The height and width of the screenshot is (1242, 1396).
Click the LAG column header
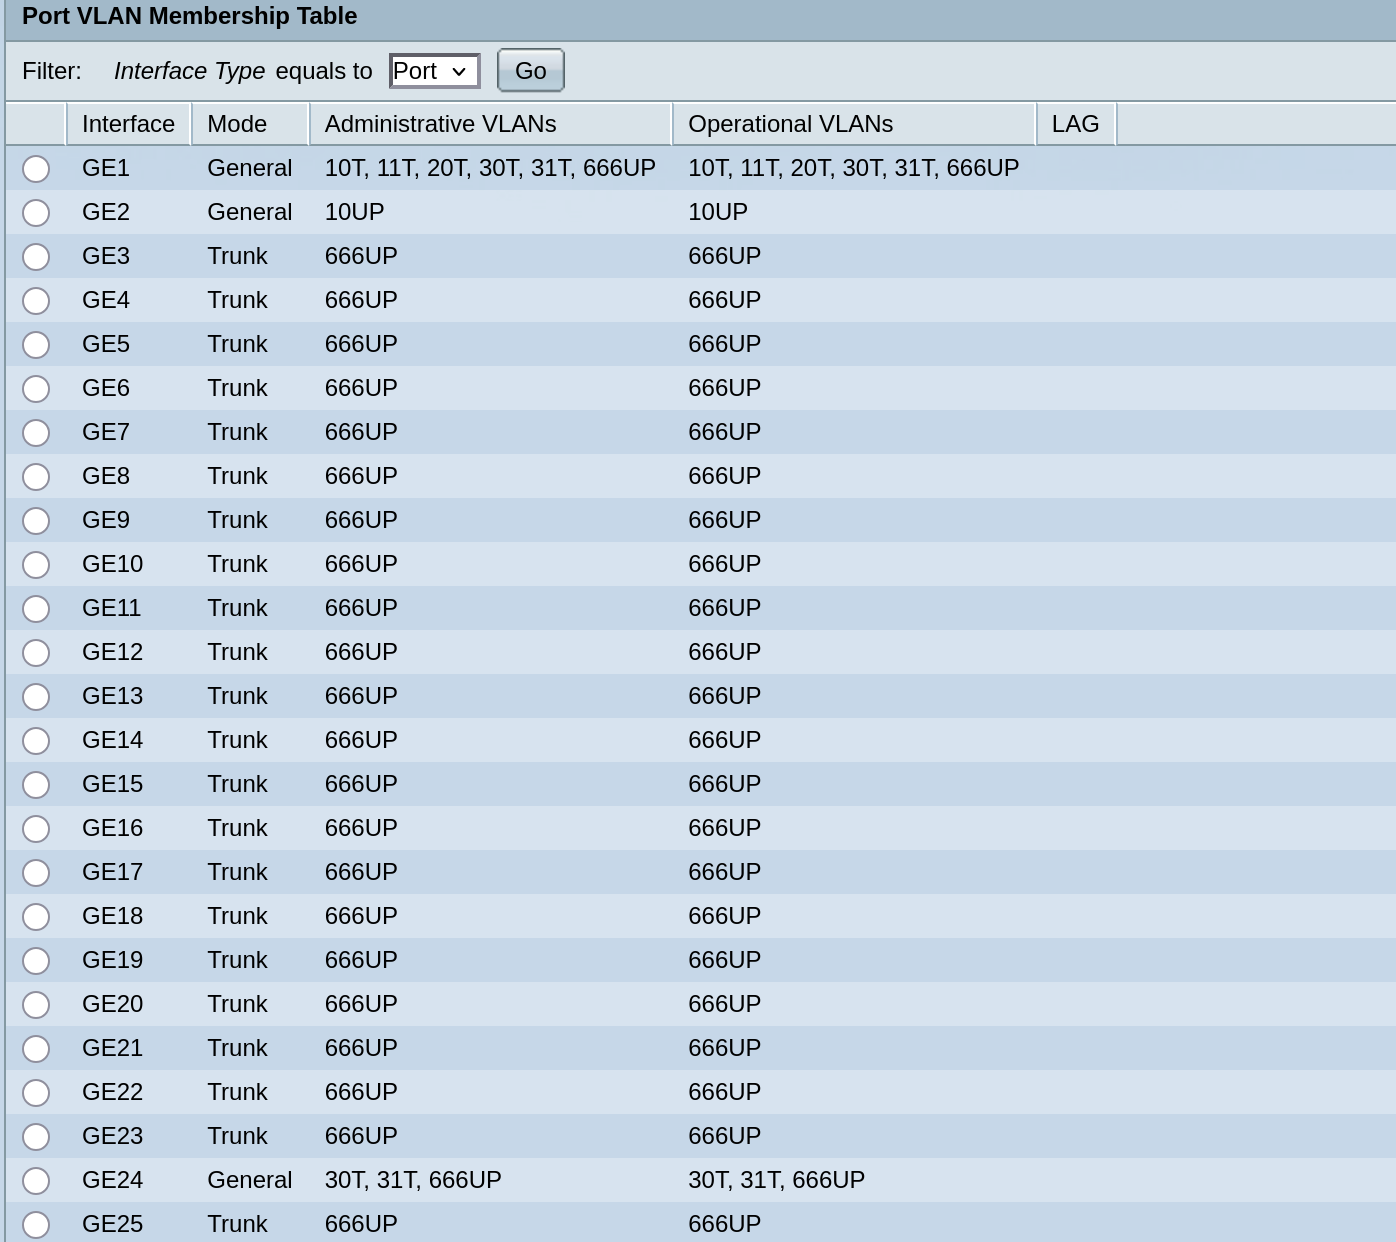pos(1075,124)
